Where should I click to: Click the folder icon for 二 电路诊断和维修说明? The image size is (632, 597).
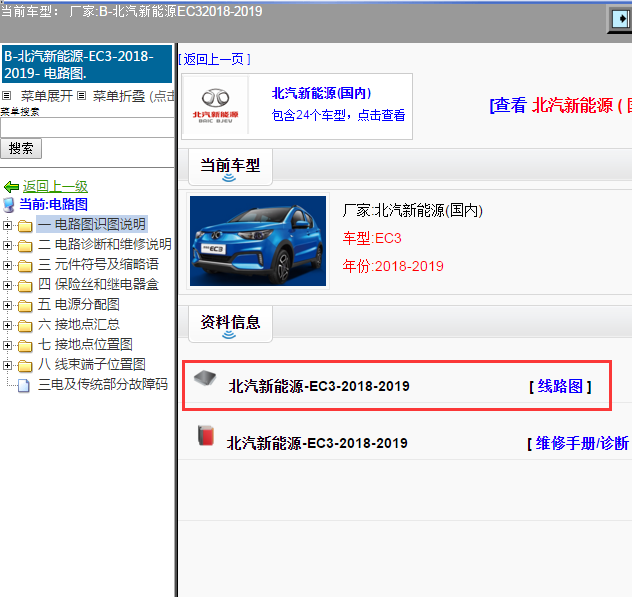pyautogui.click(x=25, y=245)
